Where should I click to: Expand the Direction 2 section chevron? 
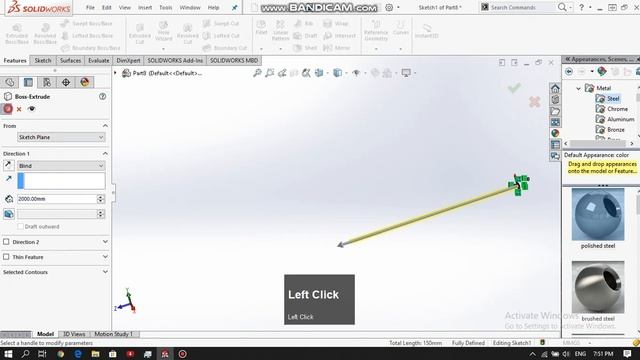coord(105,242)
